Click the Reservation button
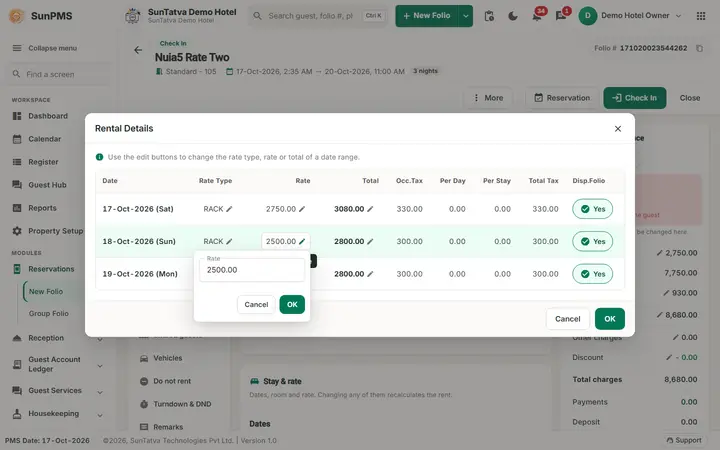The width and height of the screenshot is (720, 450). [562, 98]
